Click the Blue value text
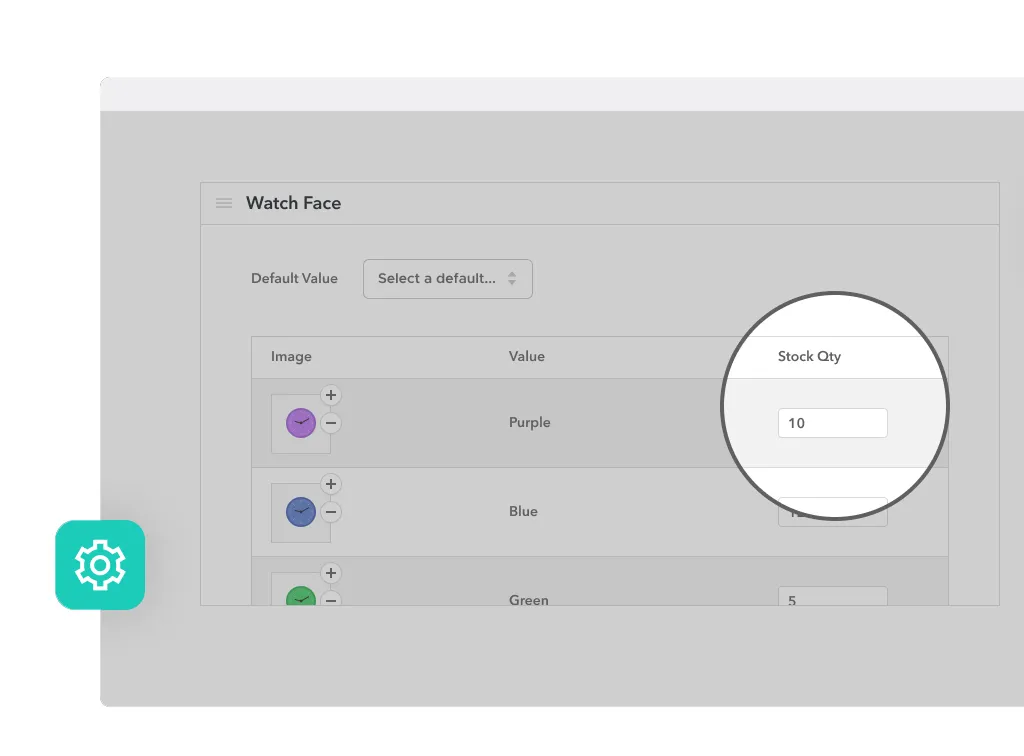 coord(523,511)
